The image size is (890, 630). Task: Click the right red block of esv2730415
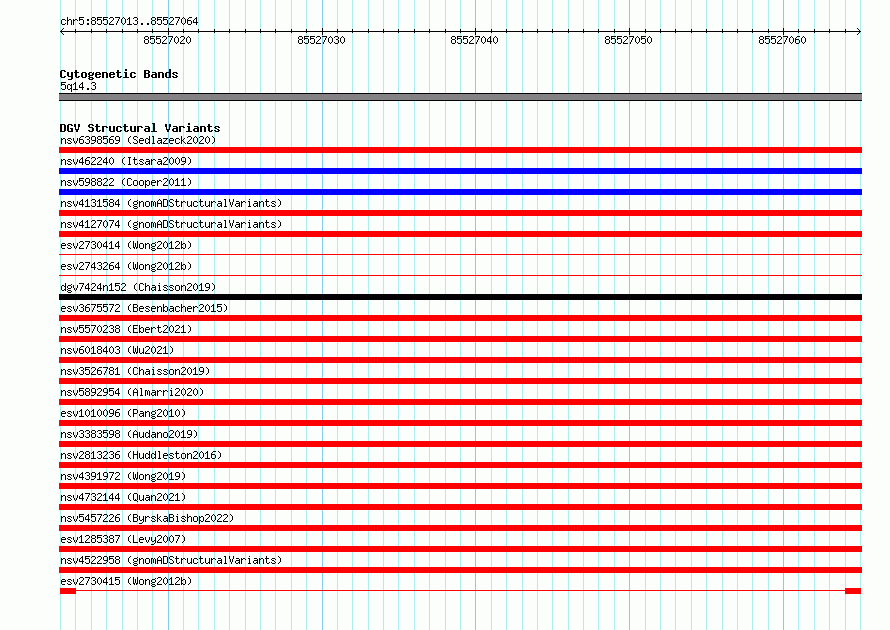(853, 591)
